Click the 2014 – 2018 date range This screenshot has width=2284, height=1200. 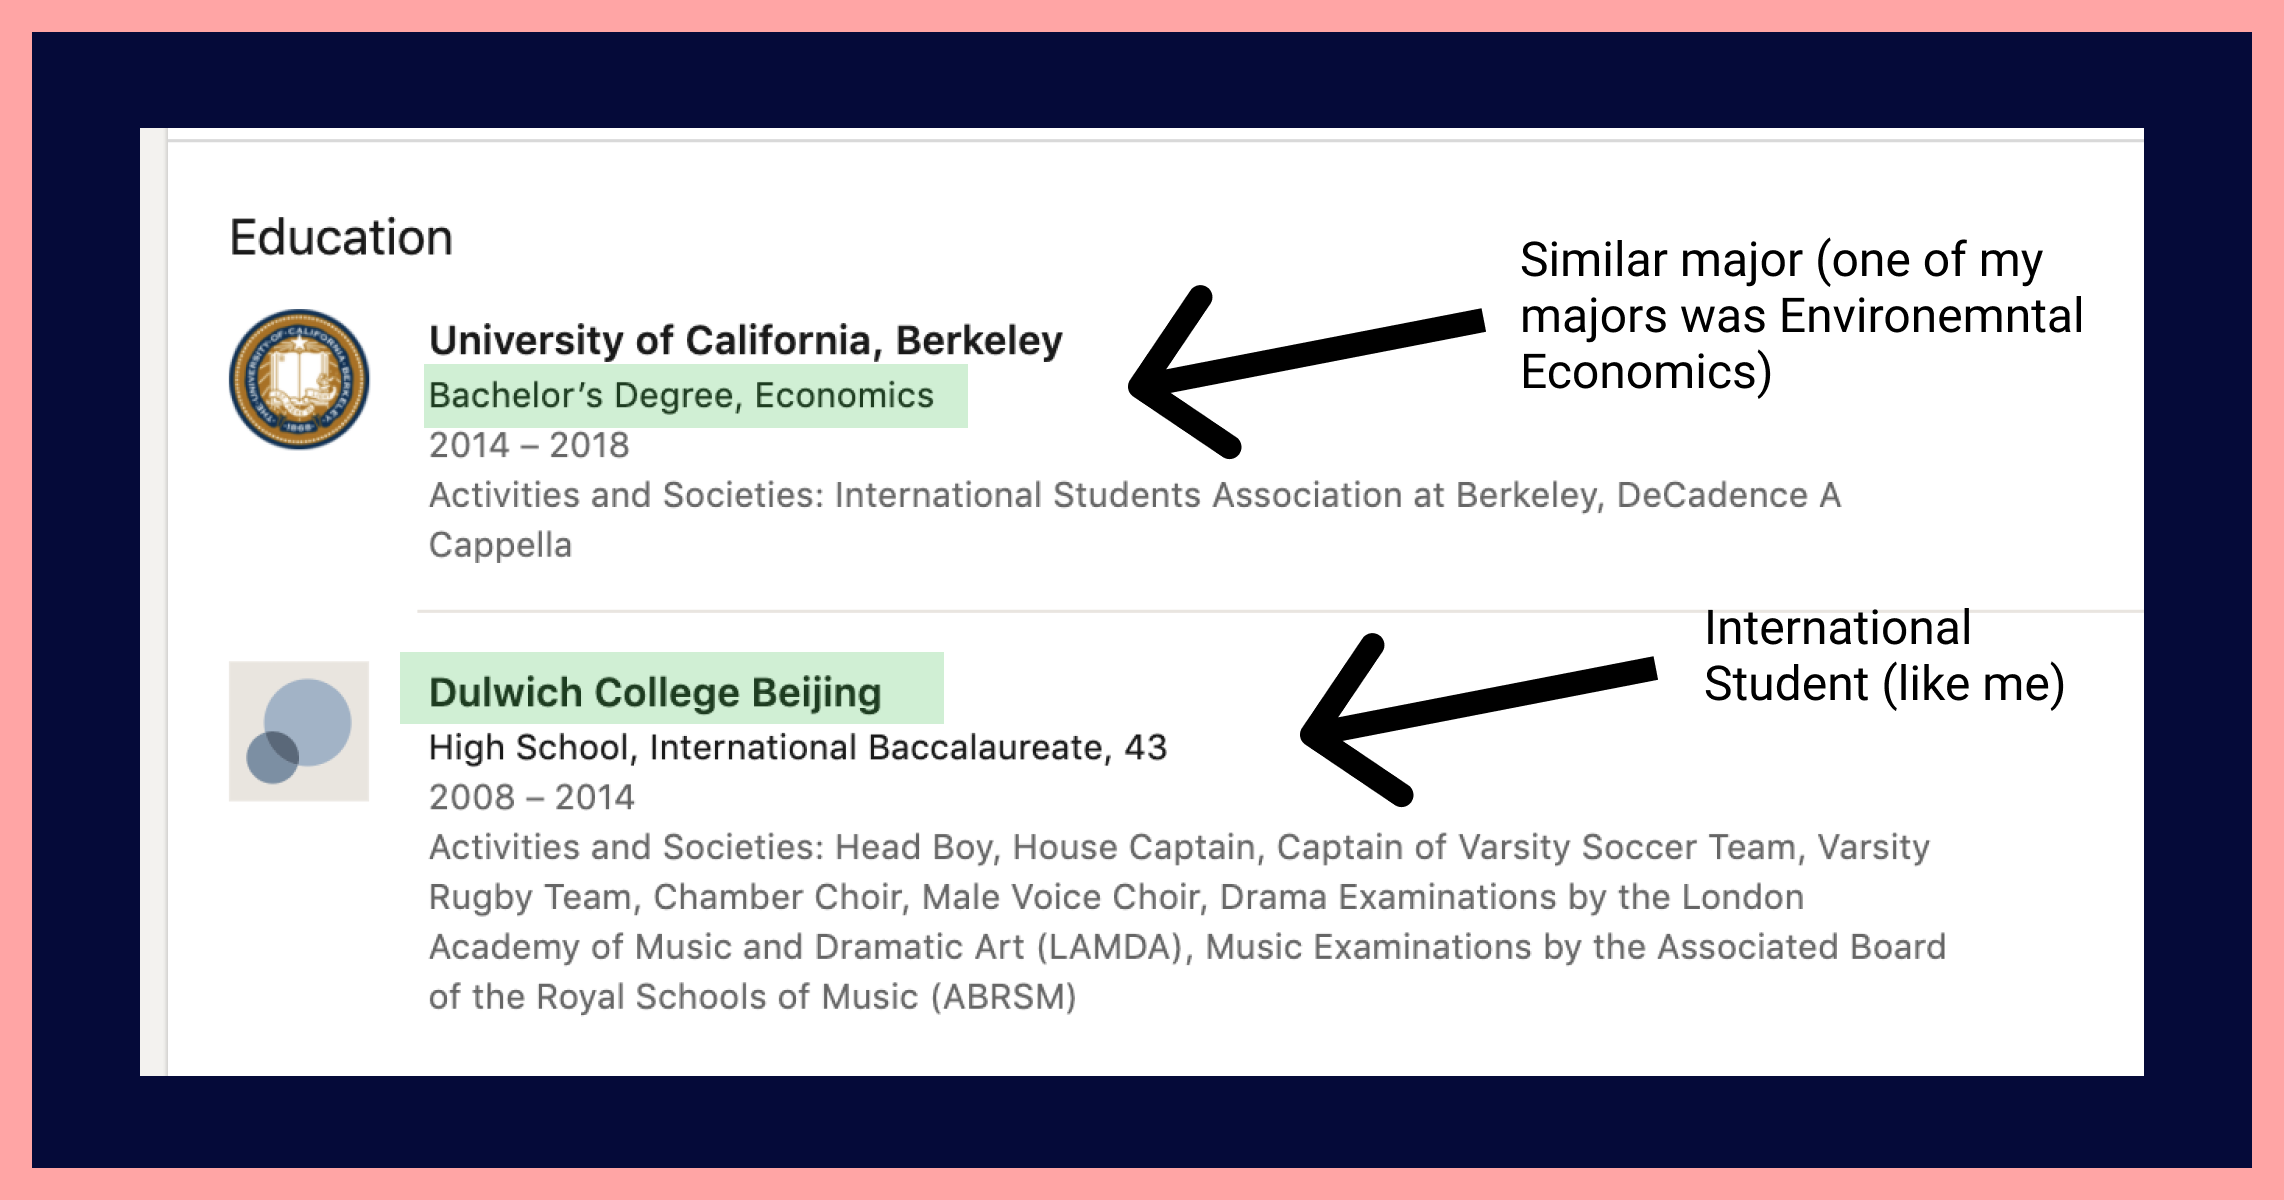click(x=529, y=445)
